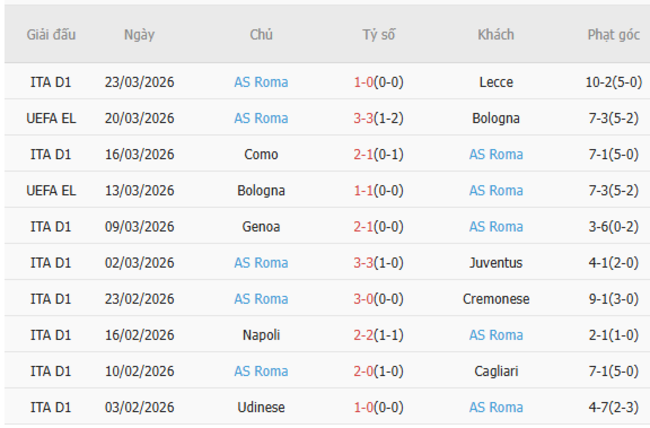
Task: Click Juventus away team name
Action: 496,262
